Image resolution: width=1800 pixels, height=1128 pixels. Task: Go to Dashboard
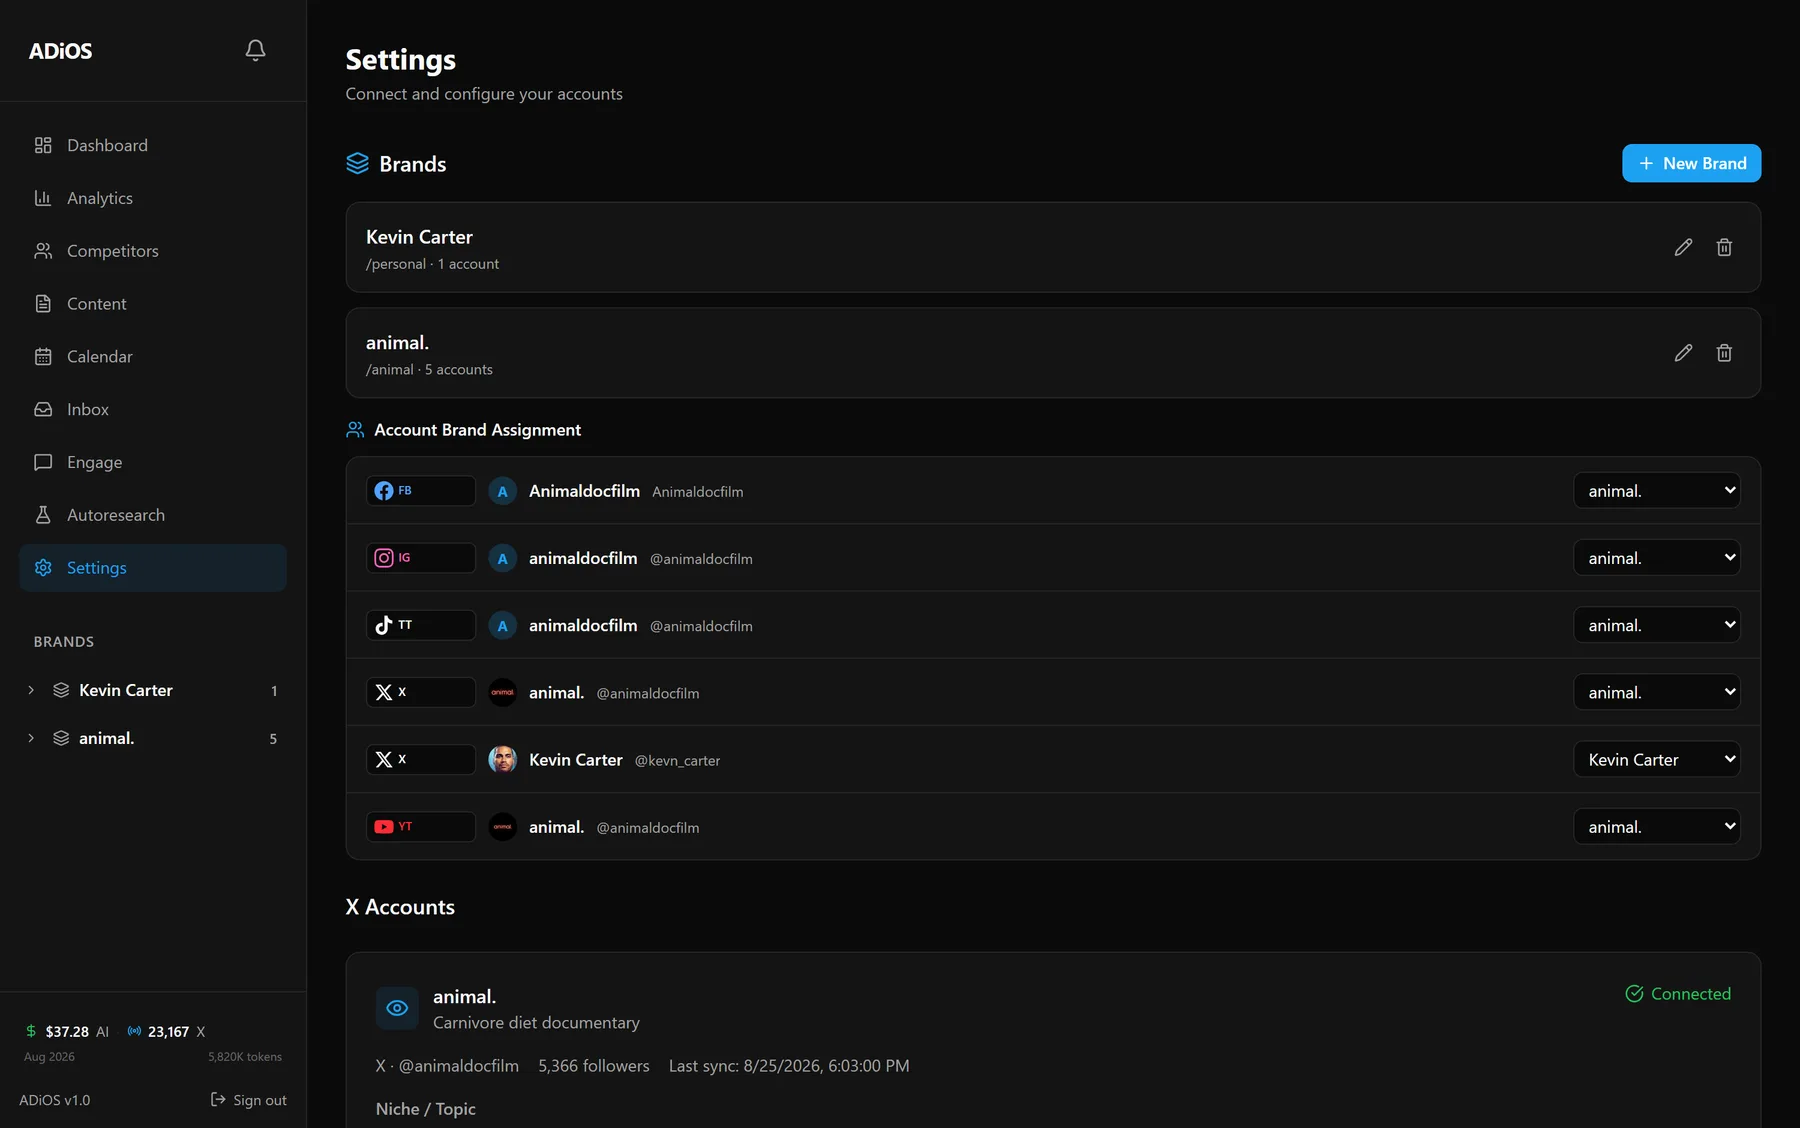point(153,145)
